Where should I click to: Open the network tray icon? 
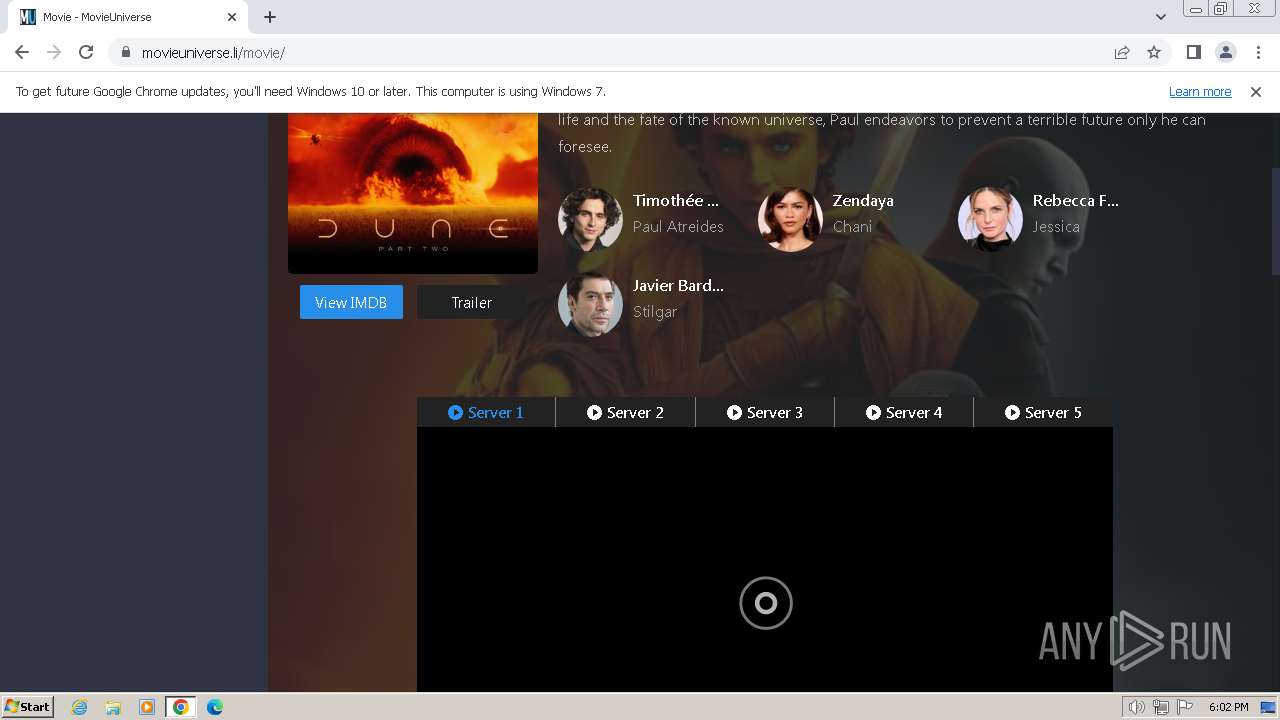[1161, 707]
